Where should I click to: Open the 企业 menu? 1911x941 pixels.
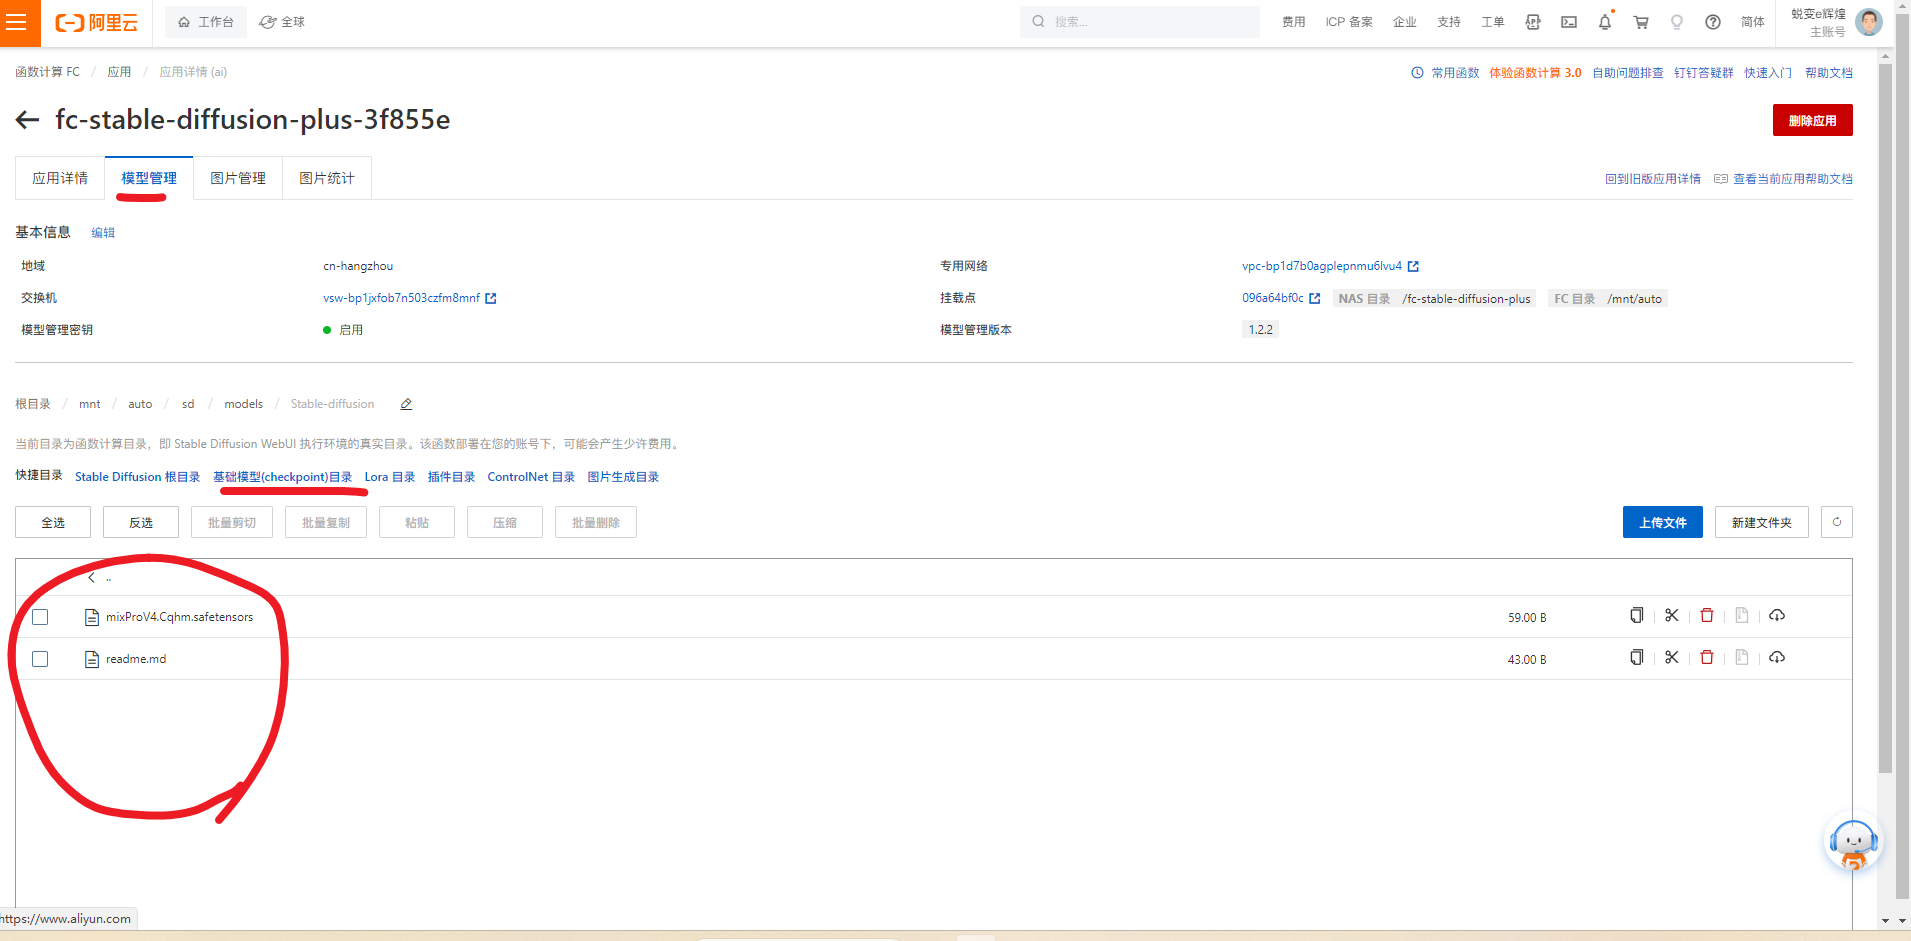click(x=1405, y=22)
